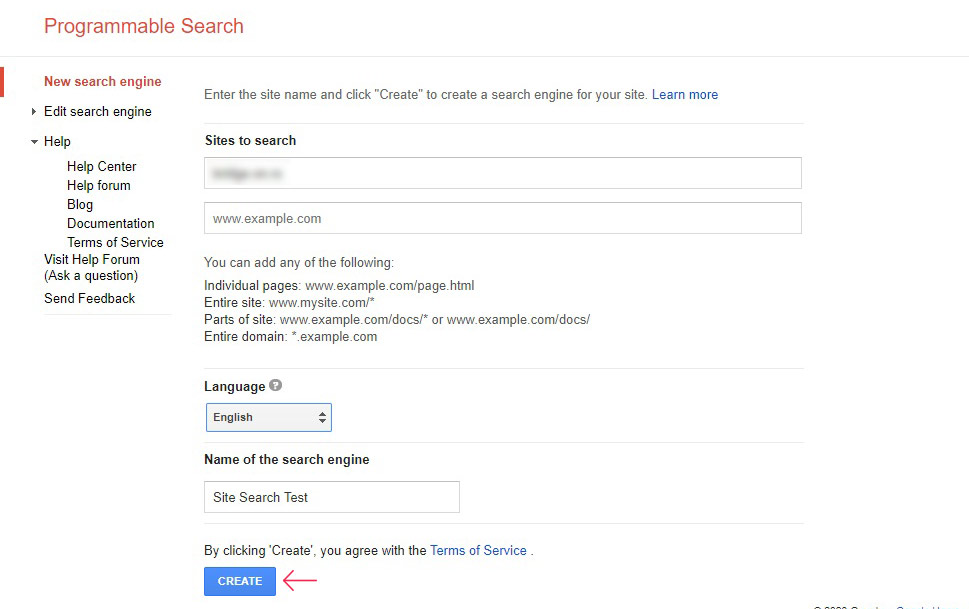Image resolution: width=969 pixels, height=609 pixels.
Task: Click the 'Individual pages' example line
Action: click(x=339, y=286)
